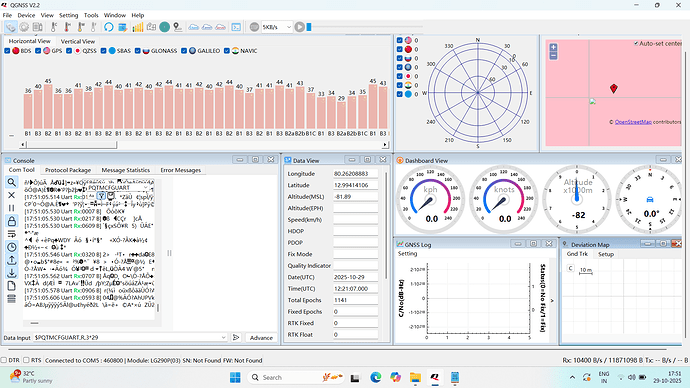Expand the Data Input command dropdown
Image resolution: width=690 pixels, height=388 pixels.
(224, 337)
